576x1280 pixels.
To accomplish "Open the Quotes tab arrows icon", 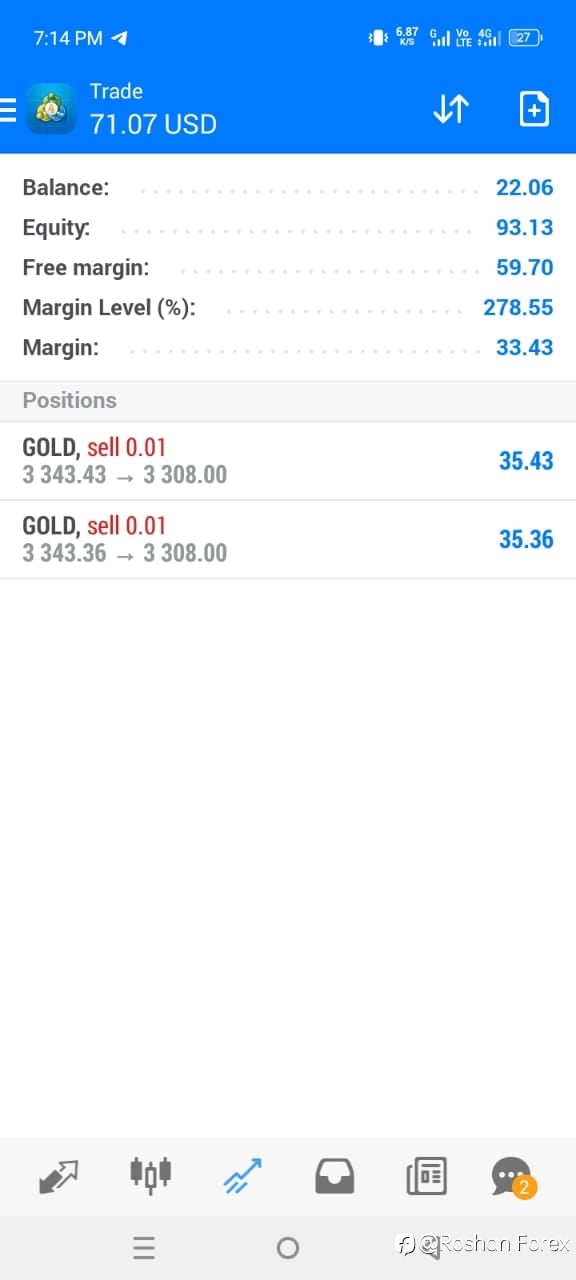I will coord(58,1176).
